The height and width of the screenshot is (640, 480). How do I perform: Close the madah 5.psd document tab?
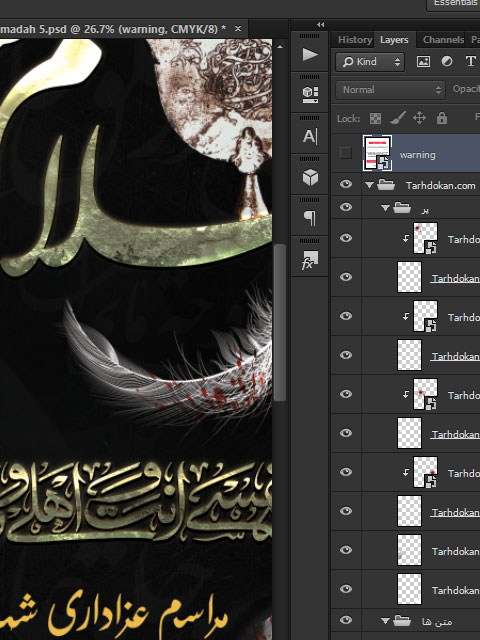238,29
